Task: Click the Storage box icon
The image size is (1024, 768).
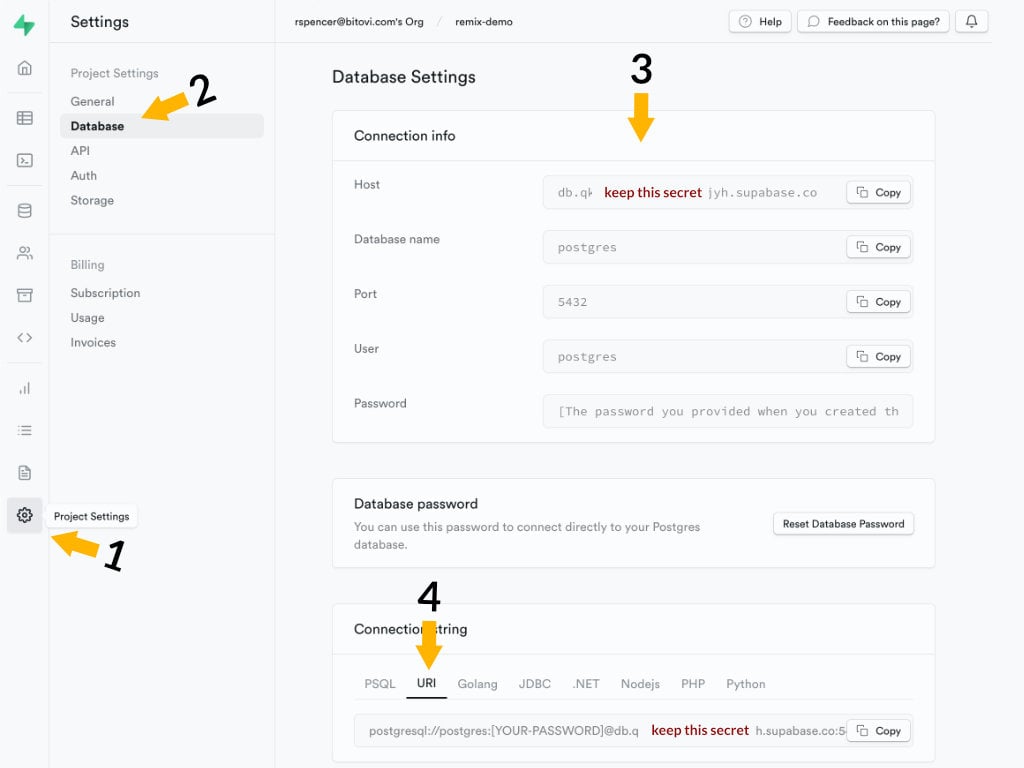Action: [23, 294]
